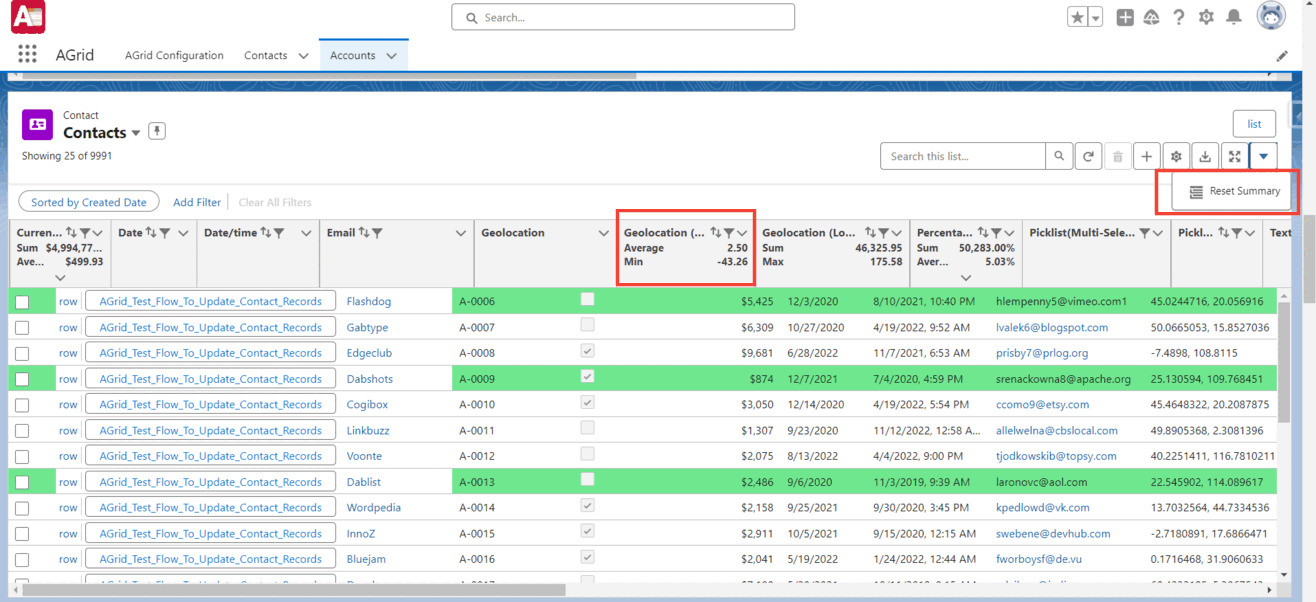The height and width of the screenshot is (602, 1316).
Task: Open grid settings gear in toolbar
Action: click(x=1176, y=156)
